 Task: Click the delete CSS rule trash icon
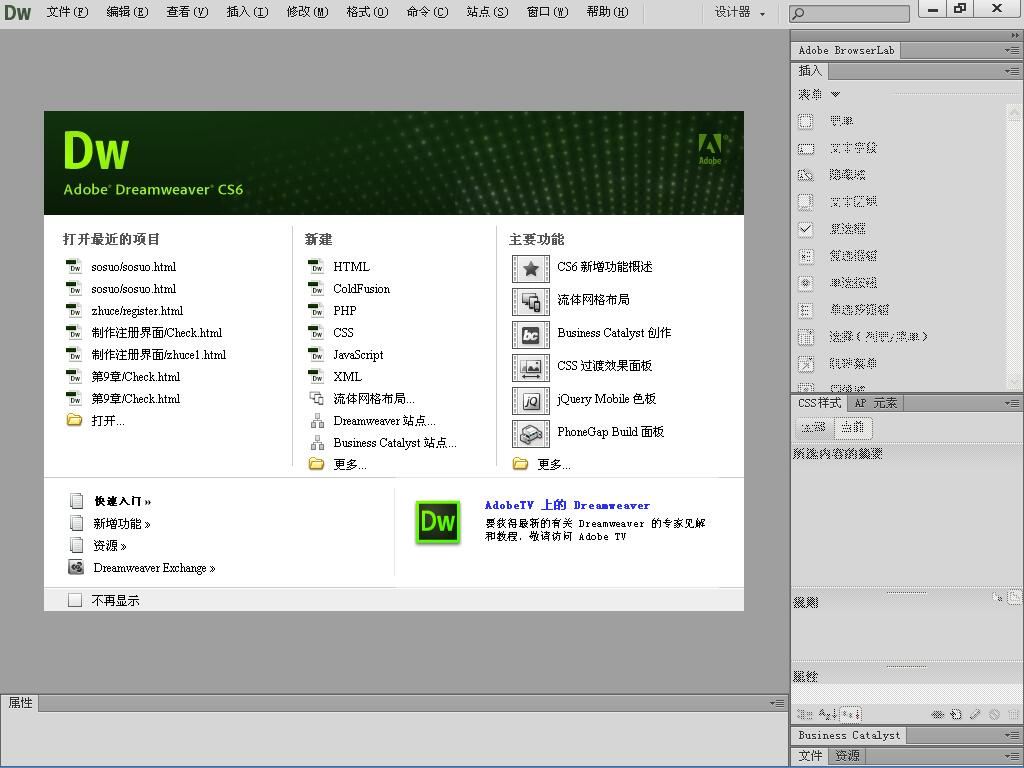click(1012, 714)
